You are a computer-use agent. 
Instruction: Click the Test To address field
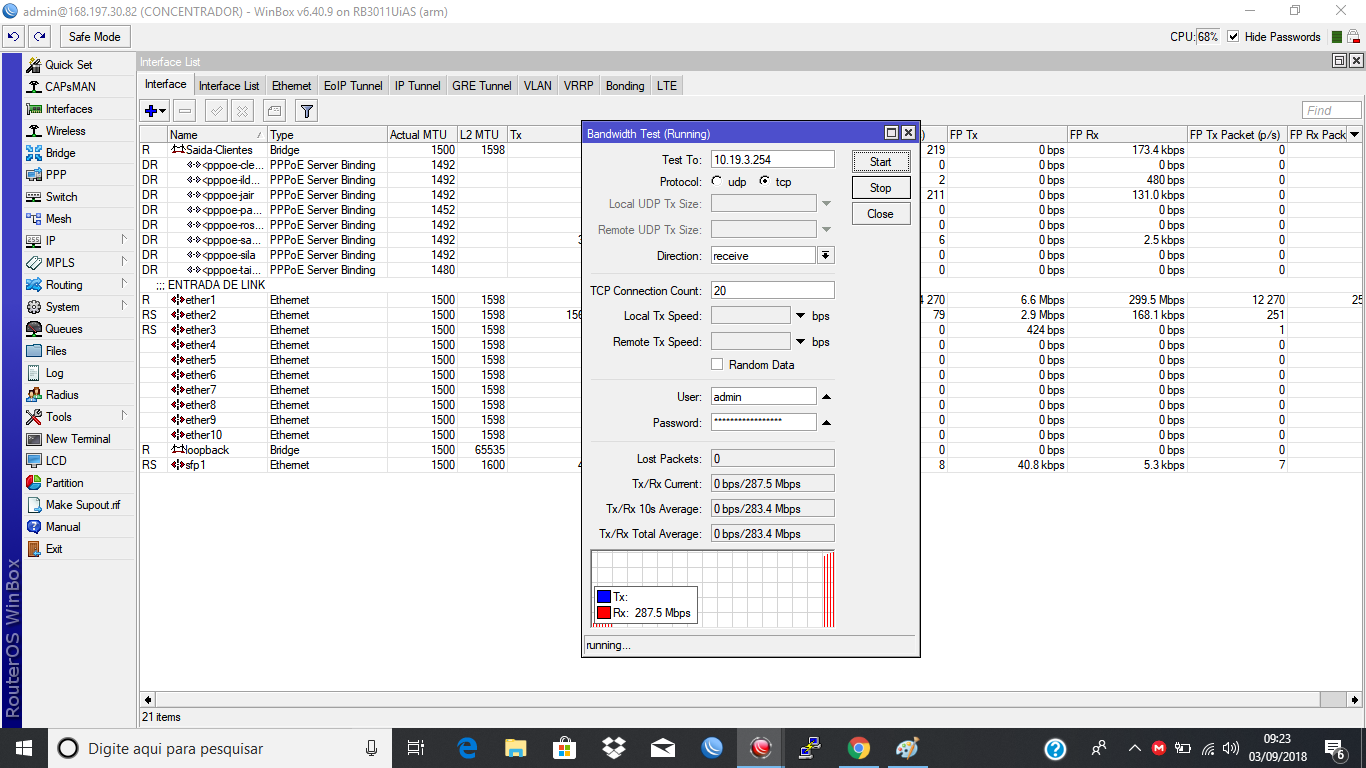click(x=772, y=159)
